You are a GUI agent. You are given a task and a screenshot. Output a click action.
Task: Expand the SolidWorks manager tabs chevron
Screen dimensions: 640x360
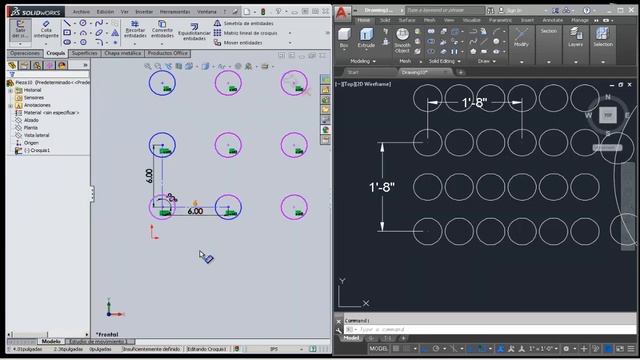click(85, 65)
